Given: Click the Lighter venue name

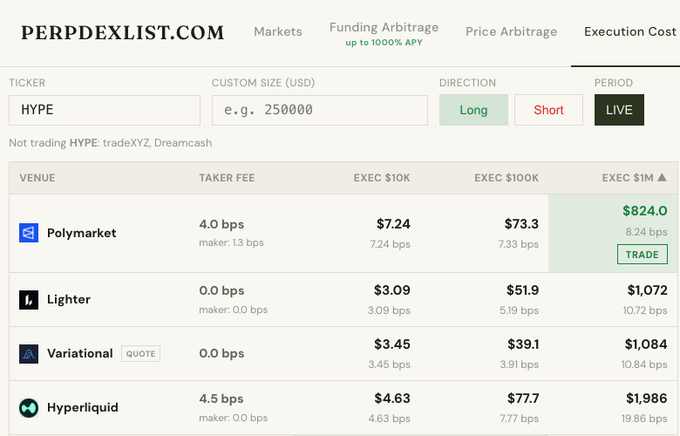Looking at the screenshot, I should click(69, 299).
